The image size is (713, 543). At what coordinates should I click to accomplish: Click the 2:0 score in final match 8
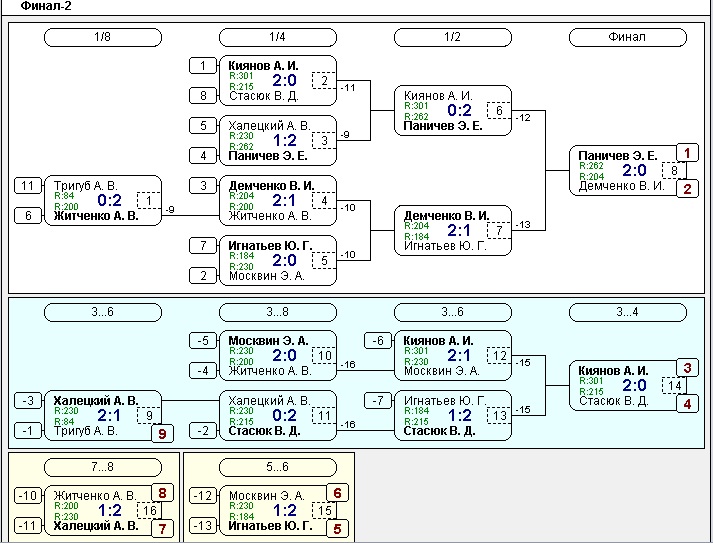coord(635,171)
